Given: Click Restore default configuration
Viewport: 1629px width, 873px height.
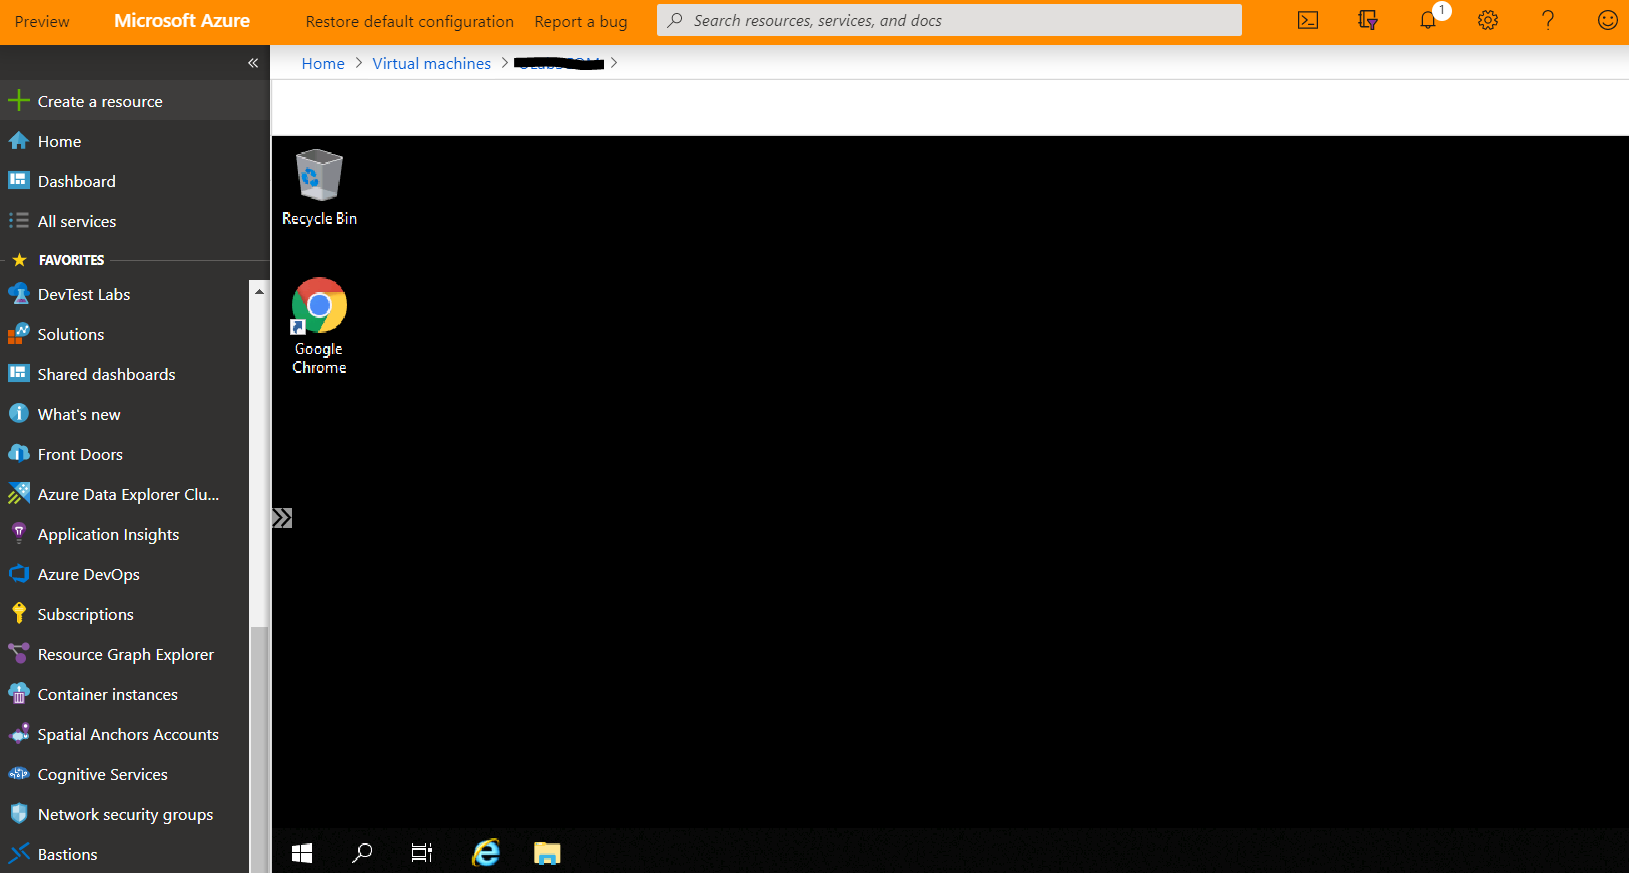Looking at the screenshot, I should coord(409,21).
